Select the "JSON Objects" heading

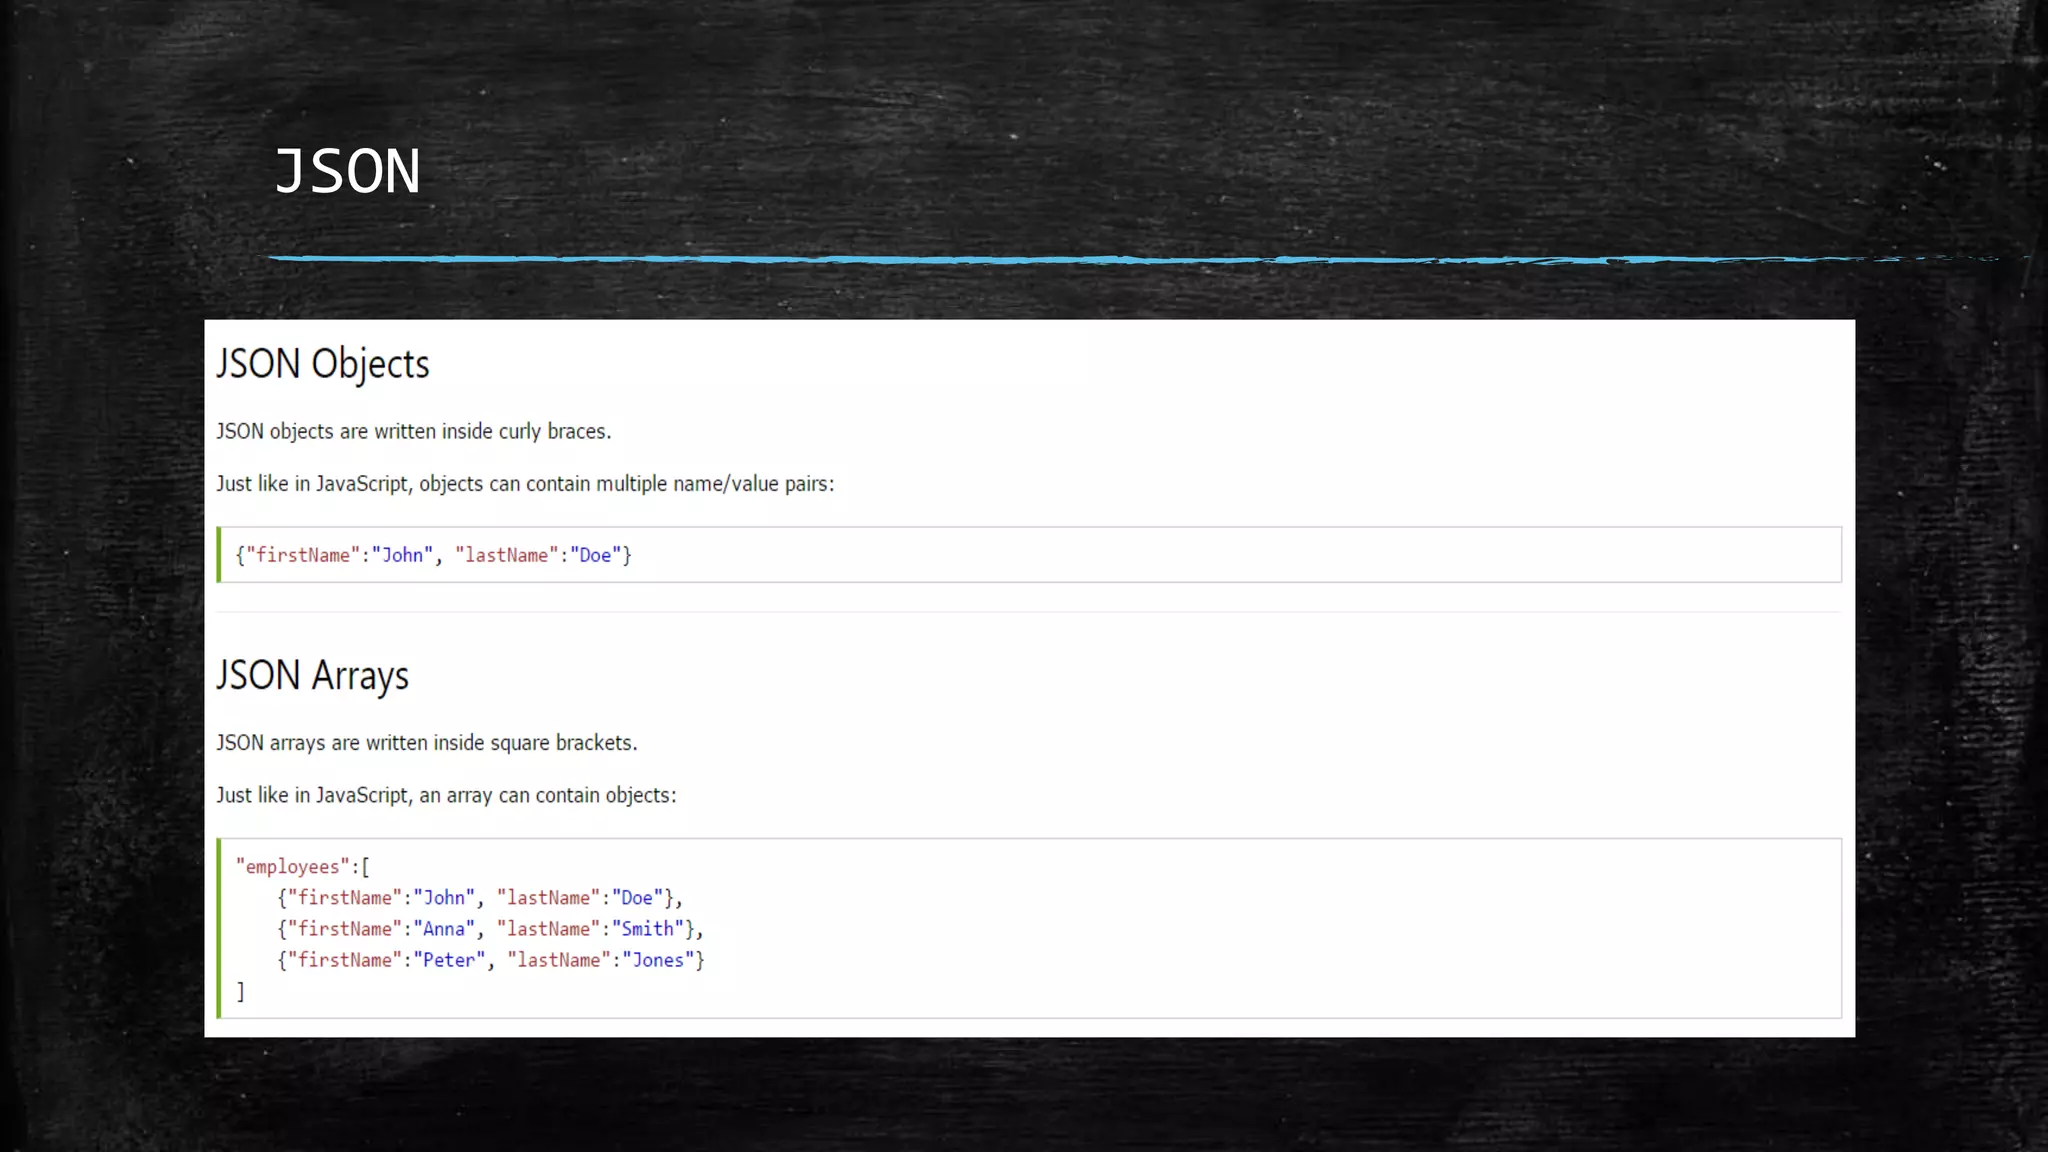323,365
